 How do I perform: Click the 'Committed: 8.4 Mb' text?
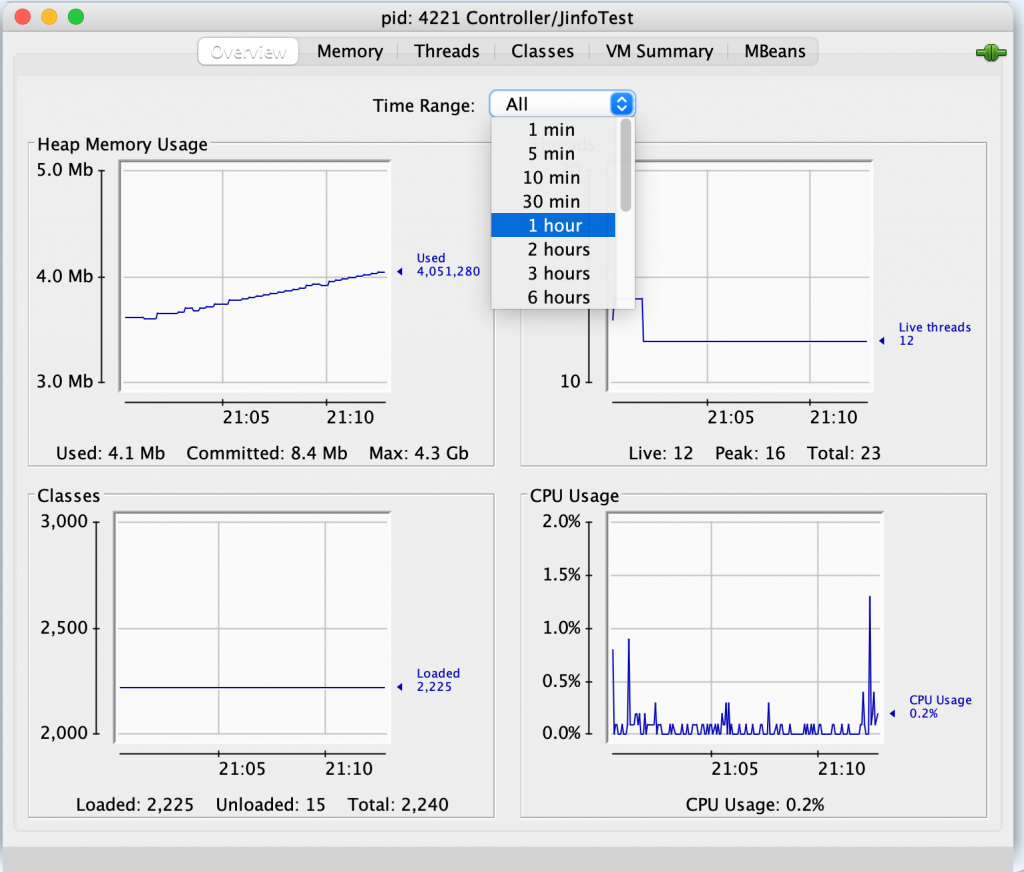pos(266,453)
